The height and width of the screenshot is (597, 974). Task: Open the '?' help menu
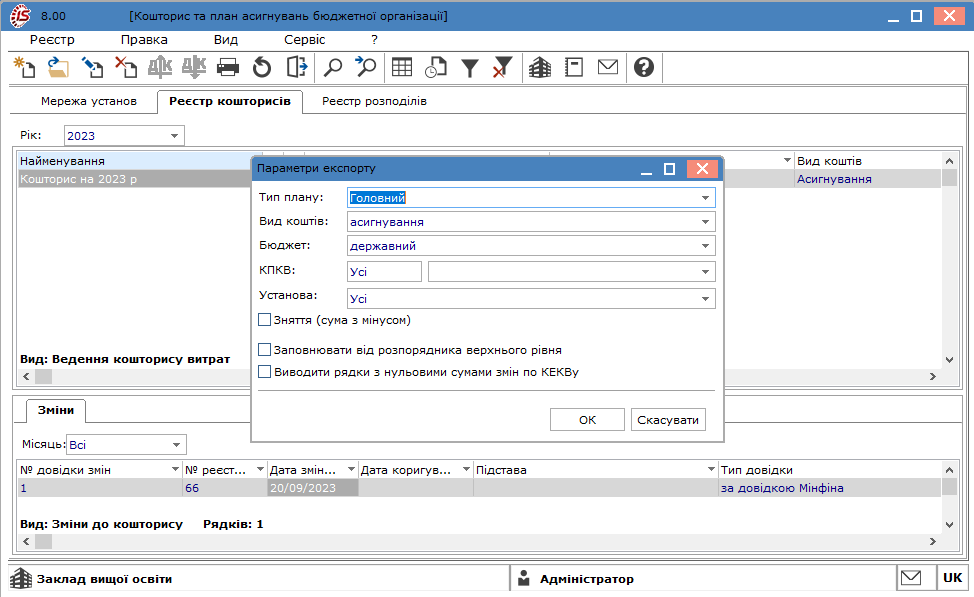coord(374,40)
